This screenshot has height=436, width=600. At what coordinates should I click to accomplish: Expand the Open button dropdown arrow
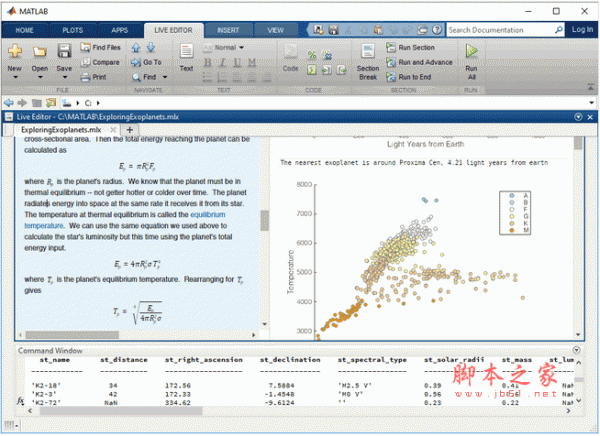(39, 79)
